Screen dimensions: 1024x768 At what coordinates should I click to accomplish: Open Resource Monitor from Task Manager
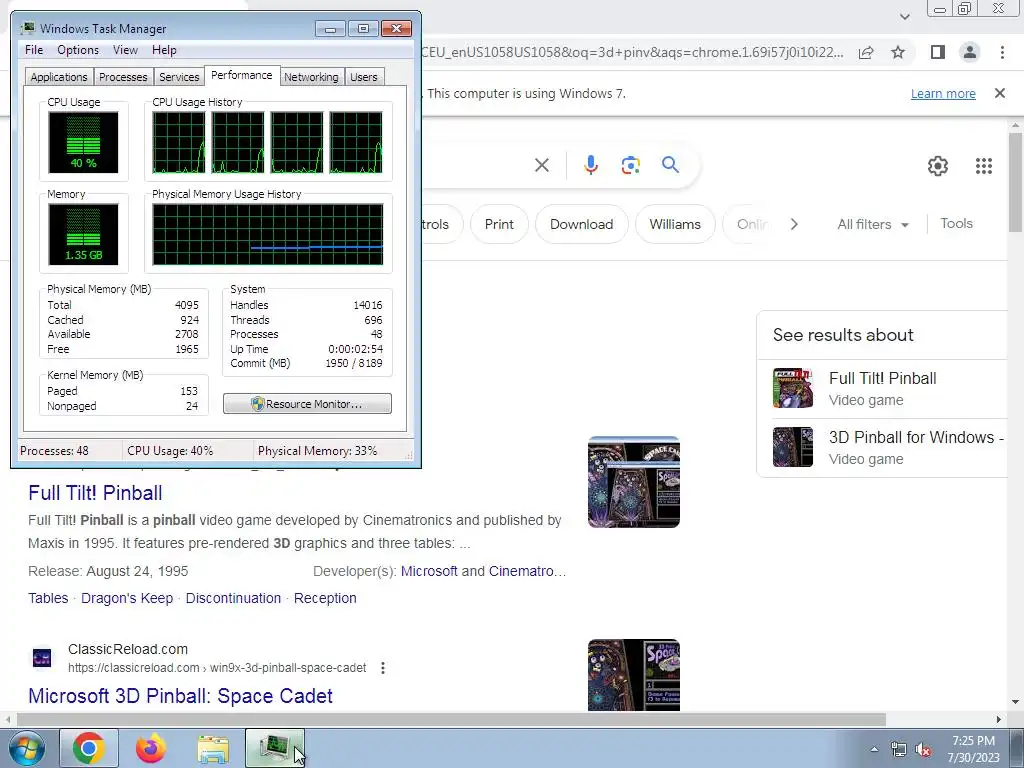click(307, 404)
